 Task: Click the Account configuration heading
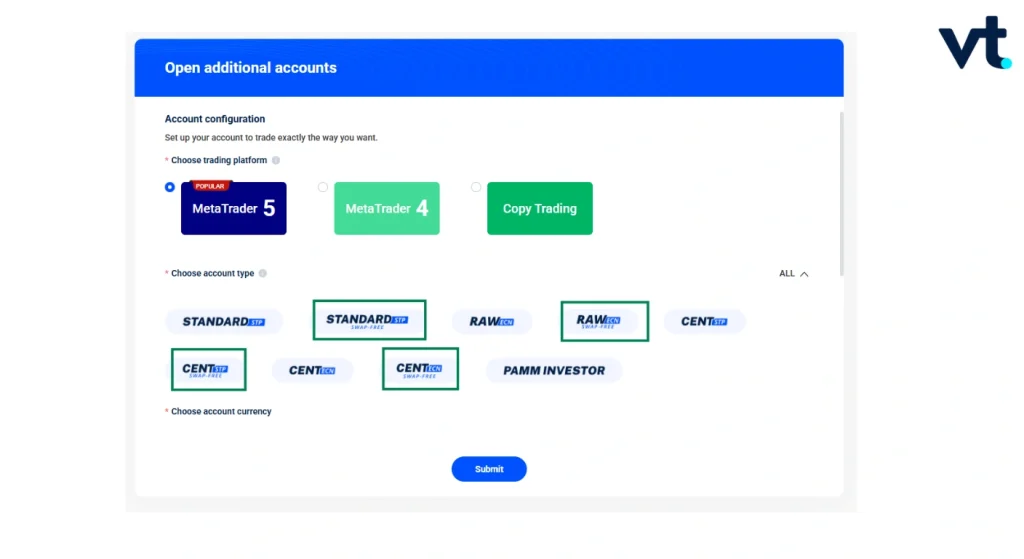[x=215, y=119]
